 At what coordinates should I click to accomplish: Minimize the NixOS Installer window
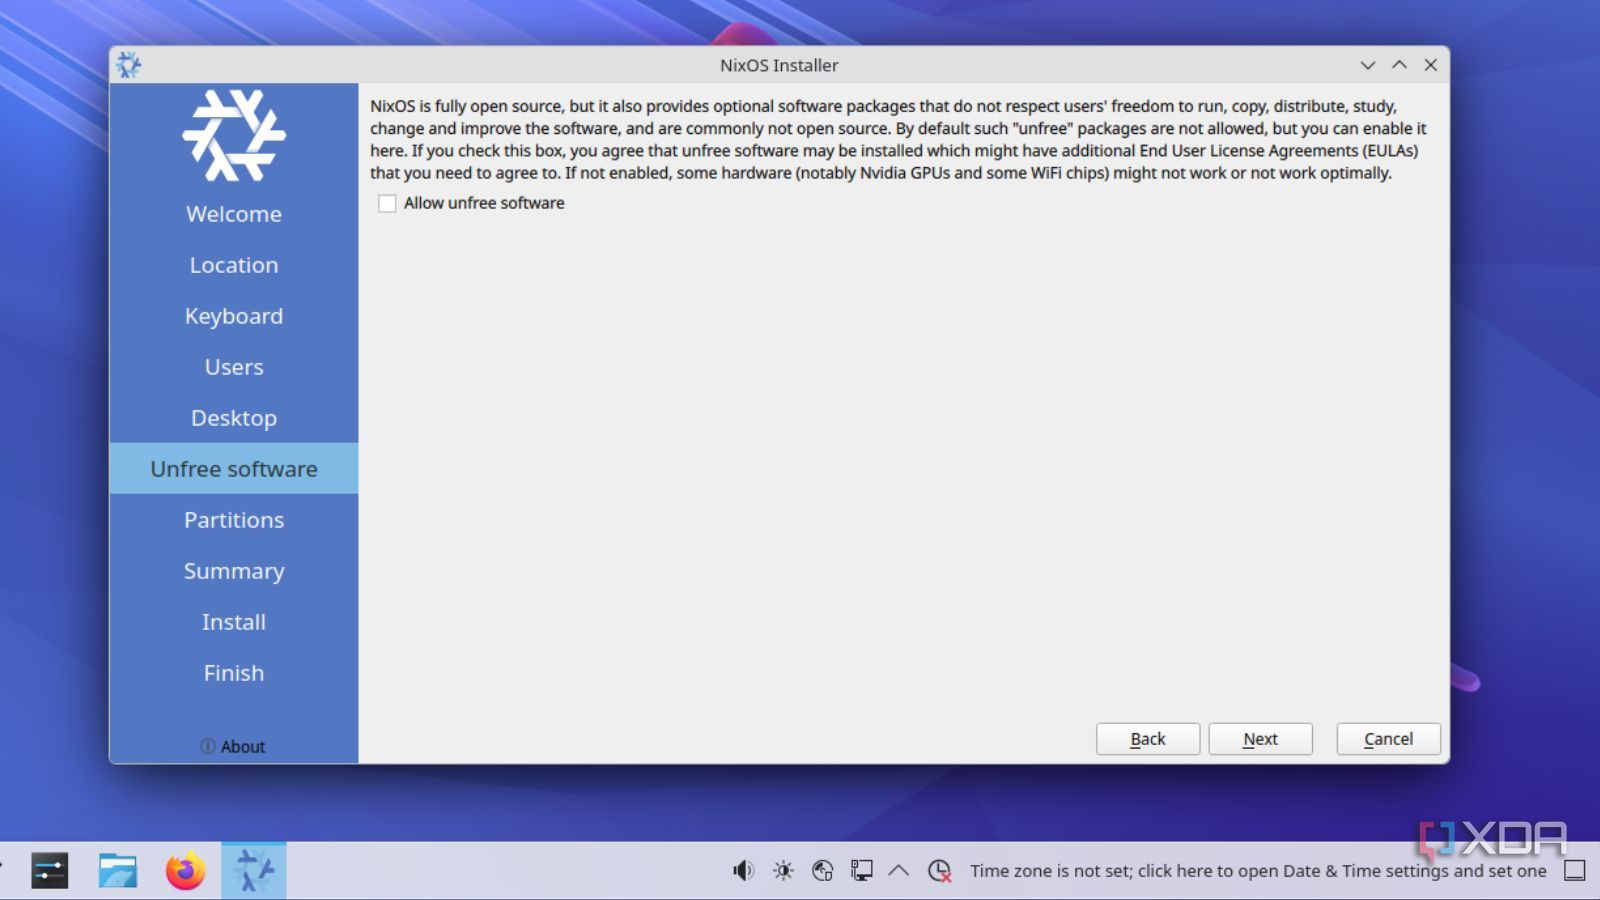pyautogui.click(x=1367, y=65)
